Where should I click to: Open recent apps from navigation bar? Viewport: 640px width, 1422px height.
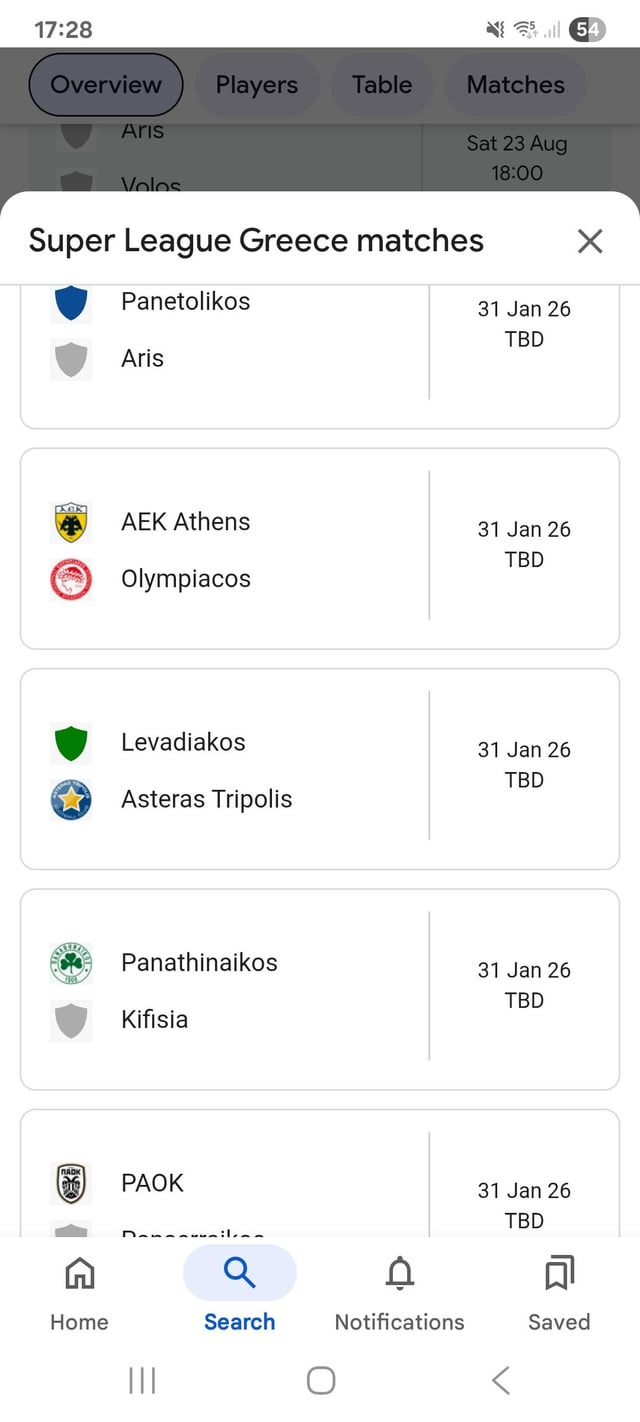pyautogui.click(x=142, y=1379)
